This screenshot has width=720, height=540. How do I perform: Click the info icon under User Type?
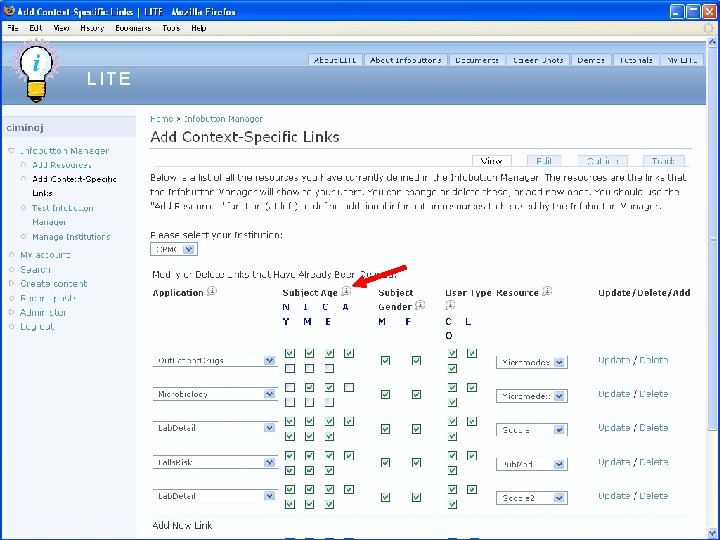450,305
